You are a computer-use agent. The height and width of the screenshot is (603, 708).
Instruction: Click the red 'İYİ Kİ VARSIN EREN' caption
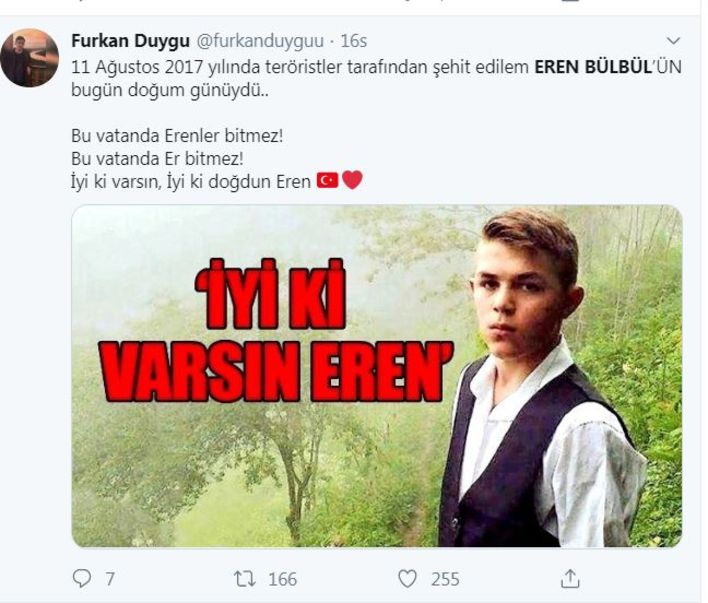point(279,330)
